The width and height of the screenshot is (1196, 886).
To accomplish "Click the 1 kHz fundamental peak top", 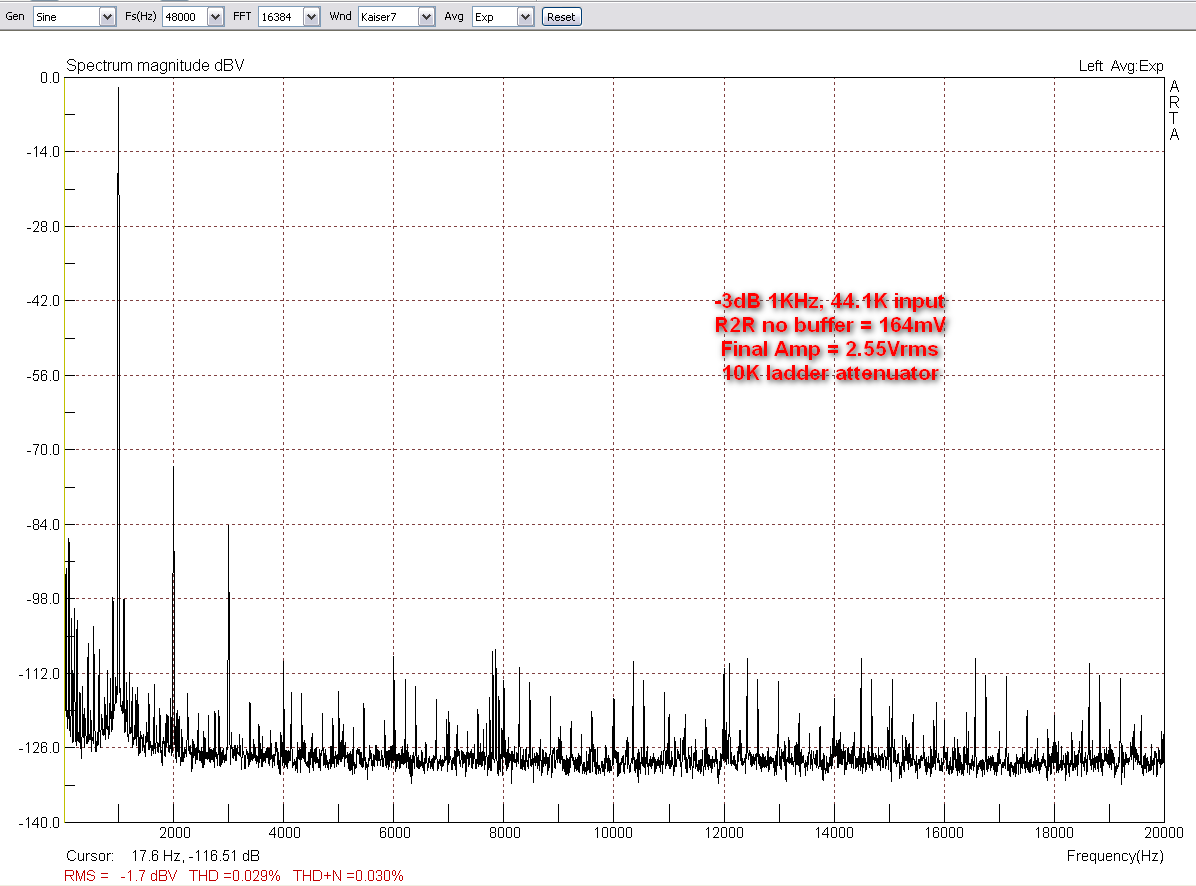I will click(118, 90).
